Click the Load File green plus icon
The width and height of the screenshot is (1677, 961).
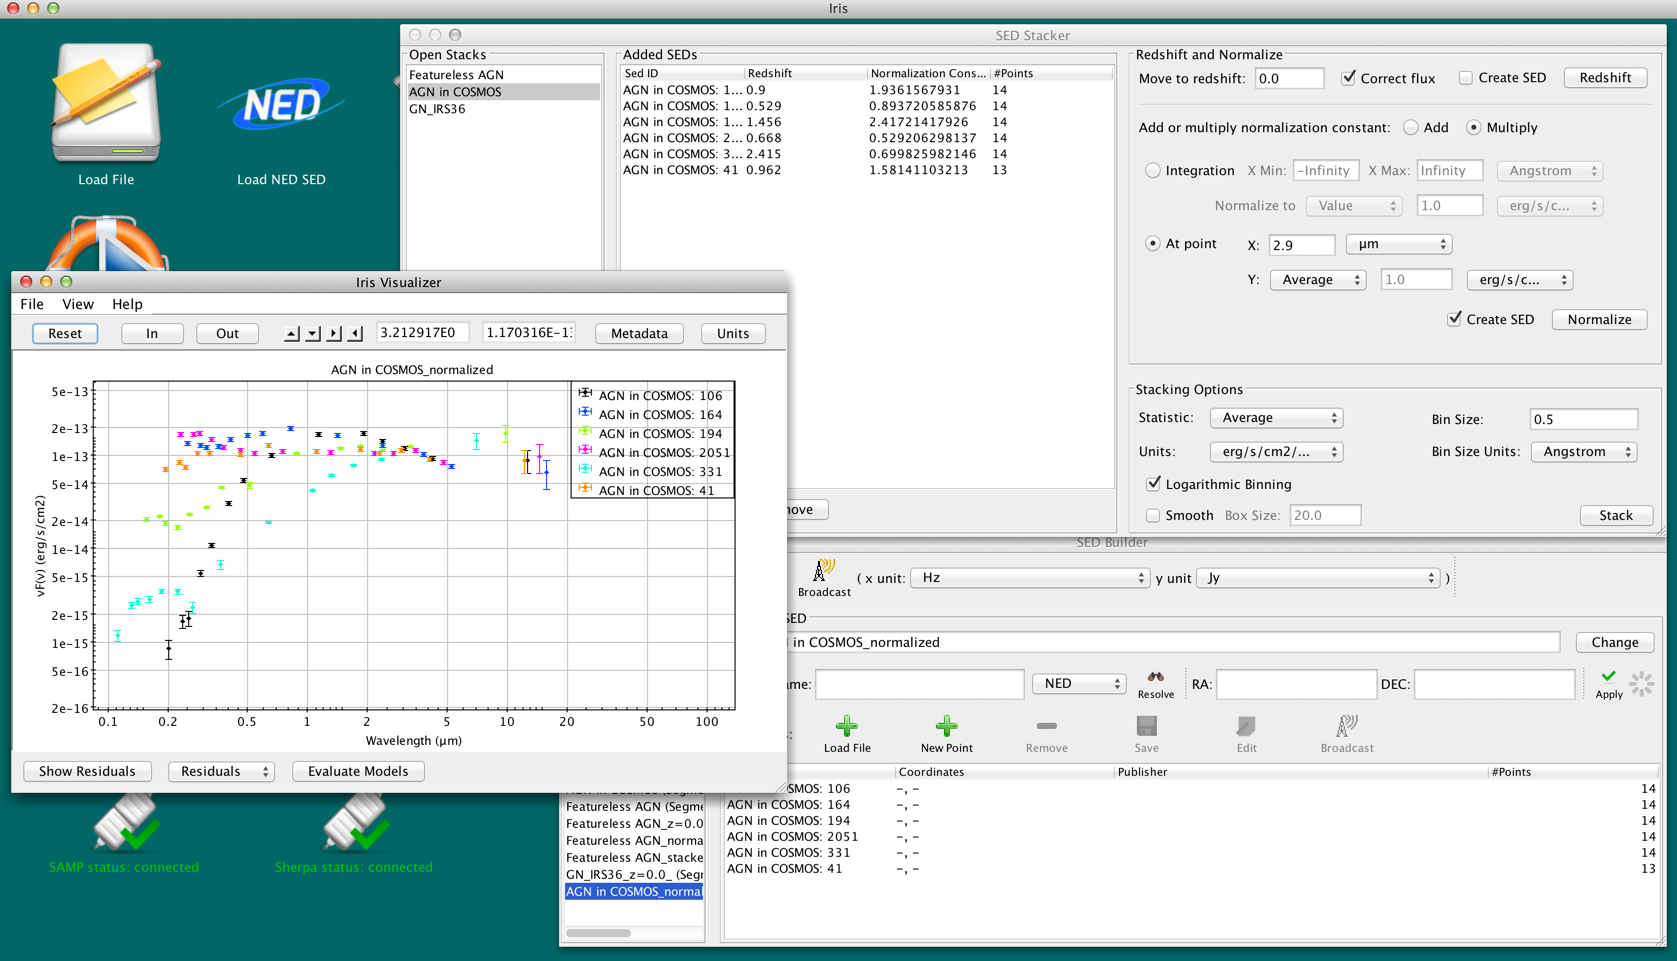click(x=847, y=726)
